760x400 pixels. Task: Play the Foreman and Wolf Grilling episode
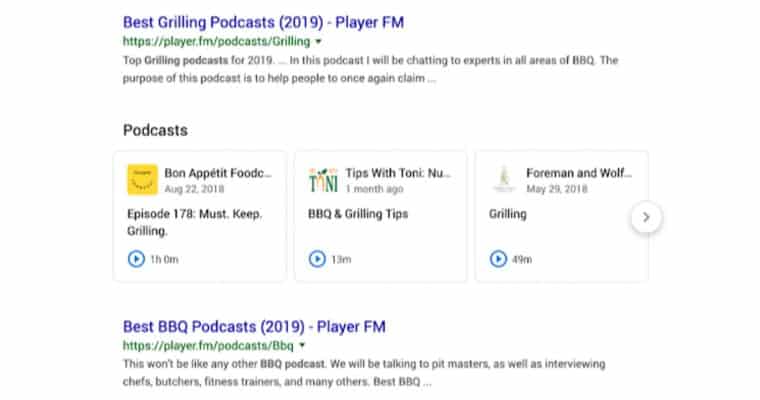pyautogui.click(x=498, y=259)
